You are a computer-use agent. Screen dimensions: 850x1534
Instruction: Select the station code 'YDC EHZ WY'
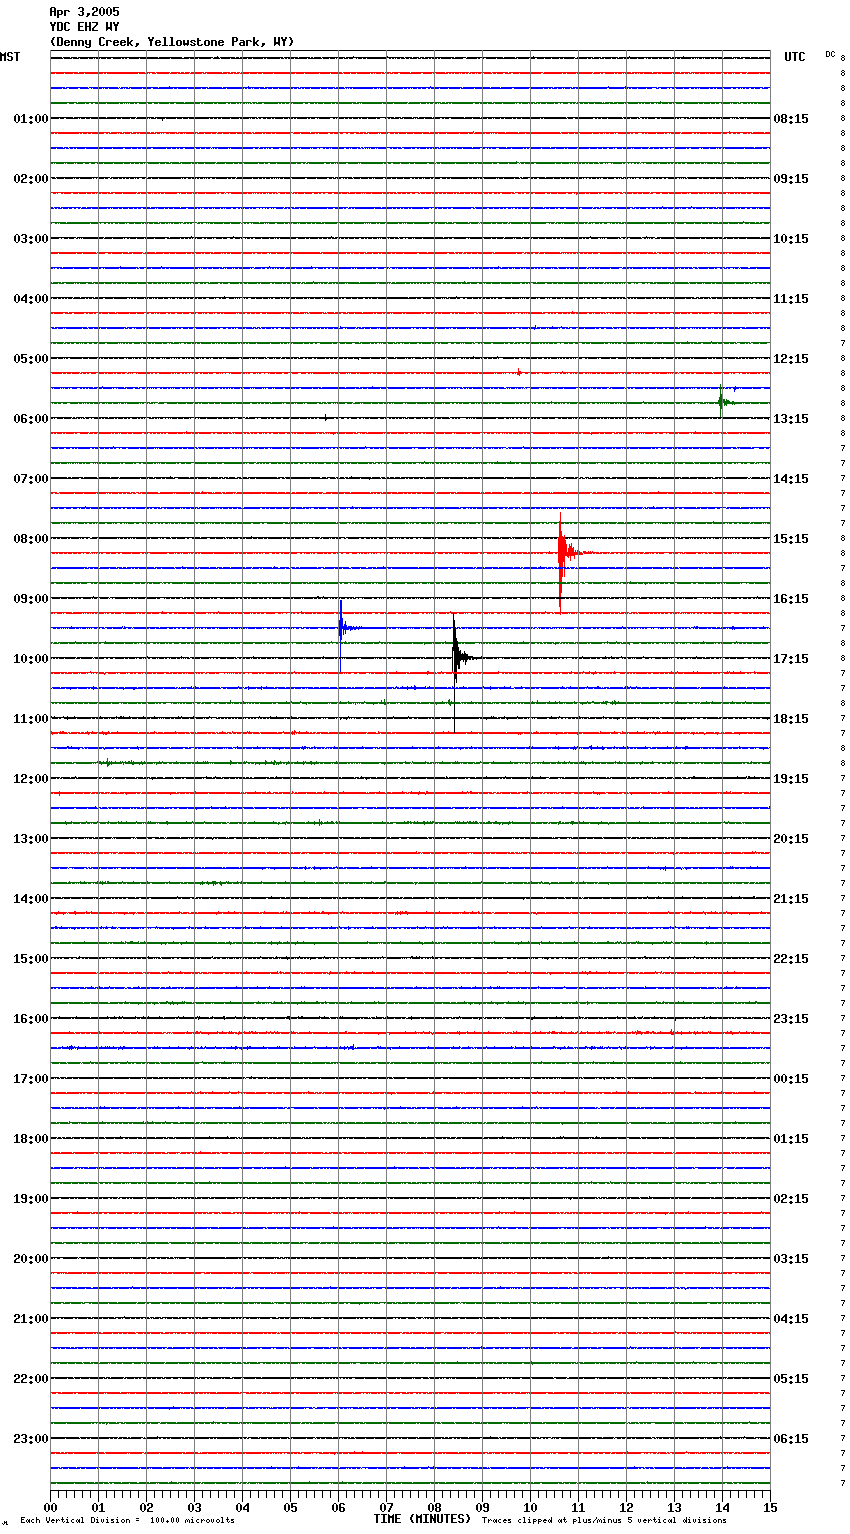click(84, 27)
